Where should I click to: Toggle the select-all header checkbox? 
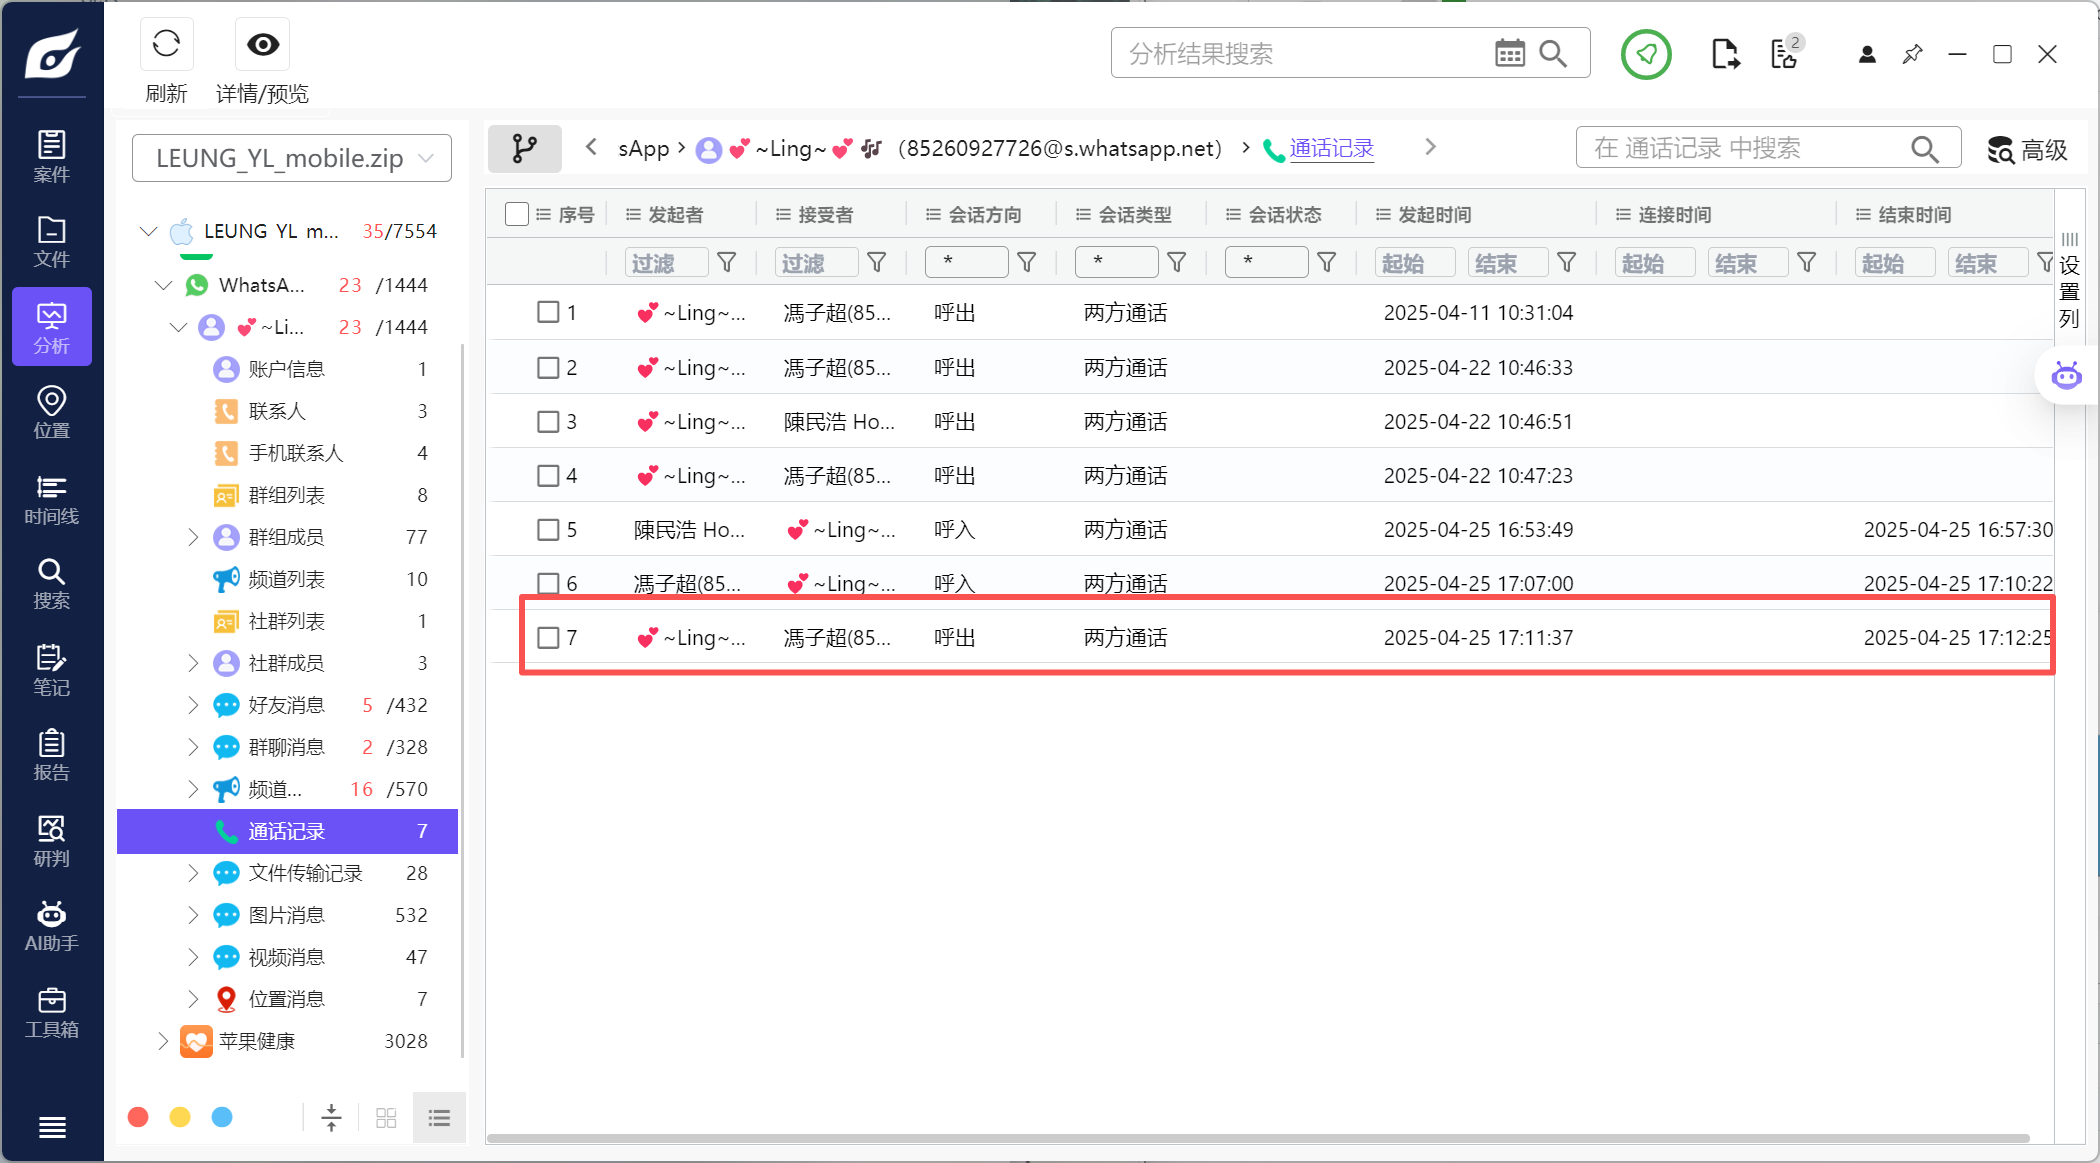tap(516, 215)
